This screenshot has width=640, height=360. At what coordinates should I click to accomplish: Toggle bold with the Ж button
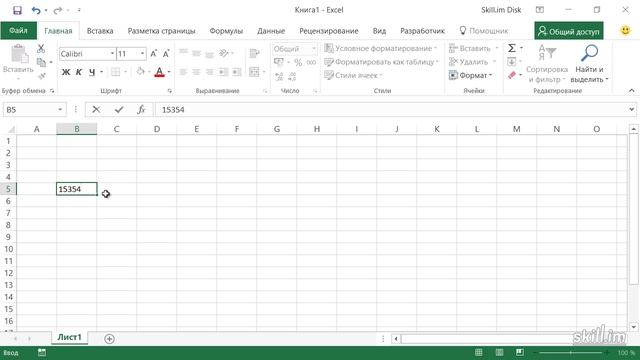(66, 72)
